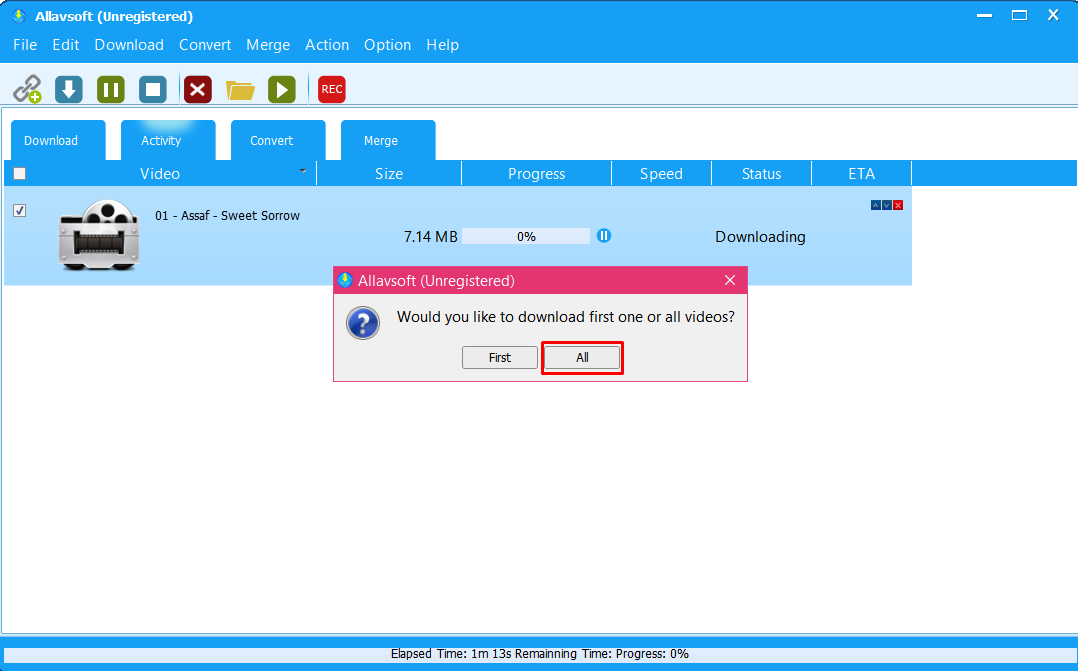Click the red REC record icon
1078x671 pixels.
332,89
